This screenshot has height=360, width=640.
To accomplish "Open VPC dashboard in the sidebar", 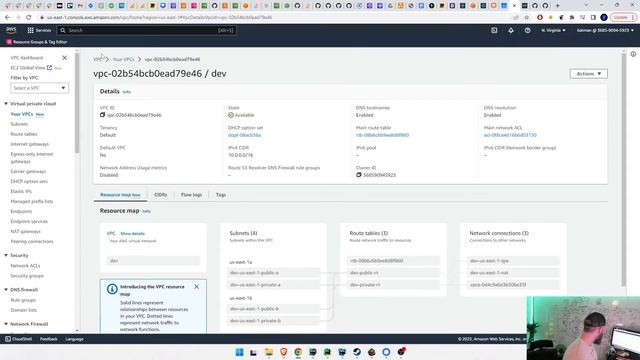I will [27, 58].
